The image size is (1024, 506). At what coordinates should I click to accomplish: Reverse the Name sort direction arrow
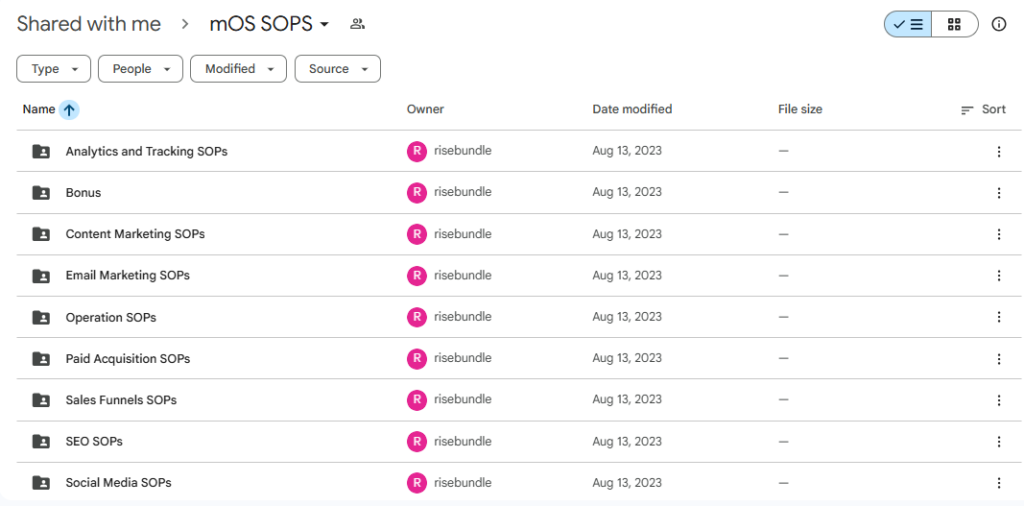click(x=69, y=110)
